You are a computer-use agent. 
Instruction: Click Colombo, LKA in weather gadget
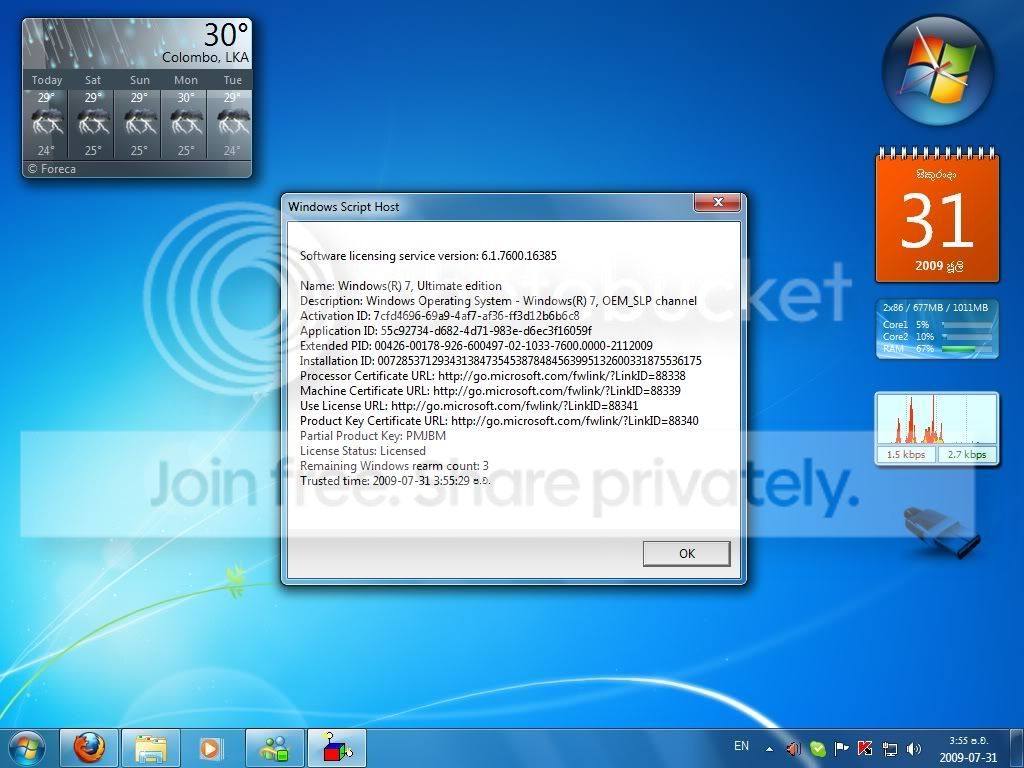click(205, 57)
